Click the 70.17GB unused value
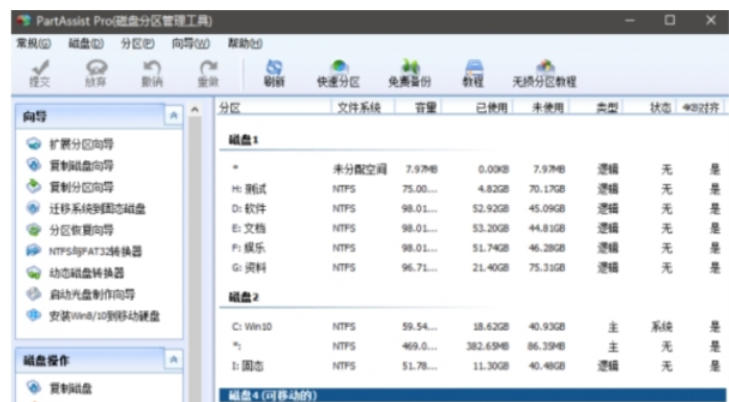This screenshot has height=402, width=729. click(x=547, y=189)
